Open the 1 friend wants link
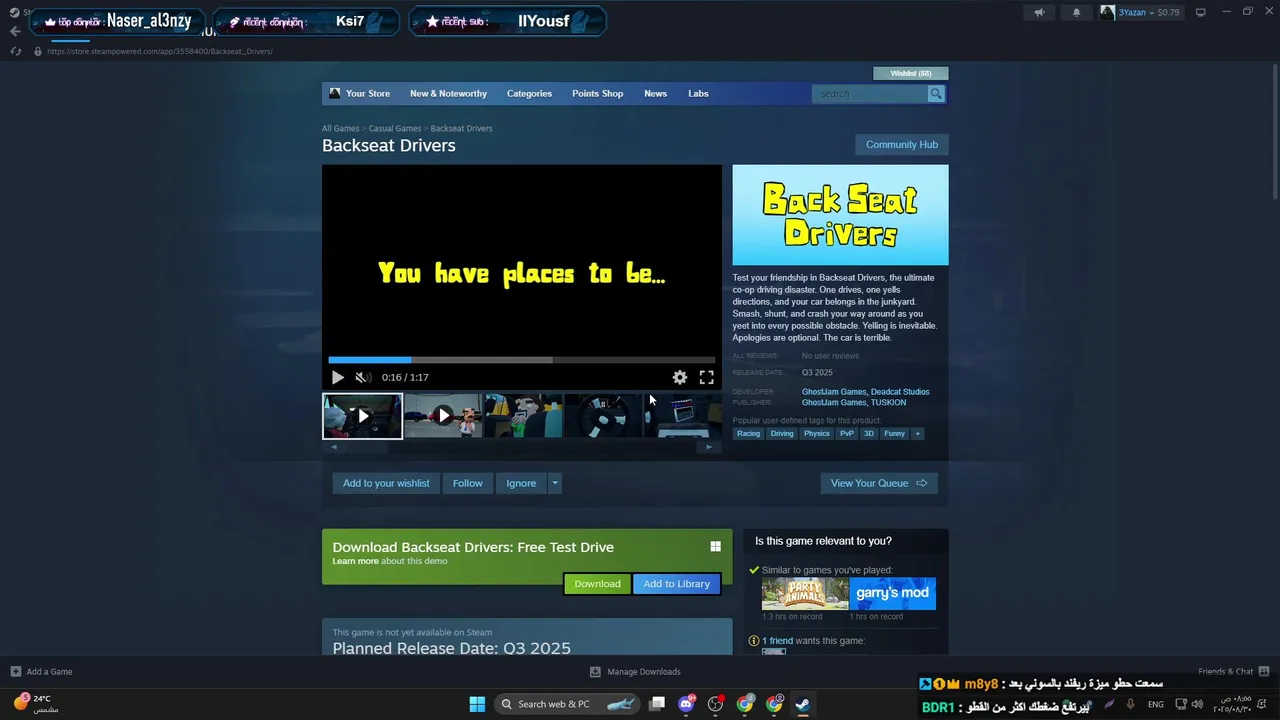The height and width of the screenshot is (720, 1280). 777,641
